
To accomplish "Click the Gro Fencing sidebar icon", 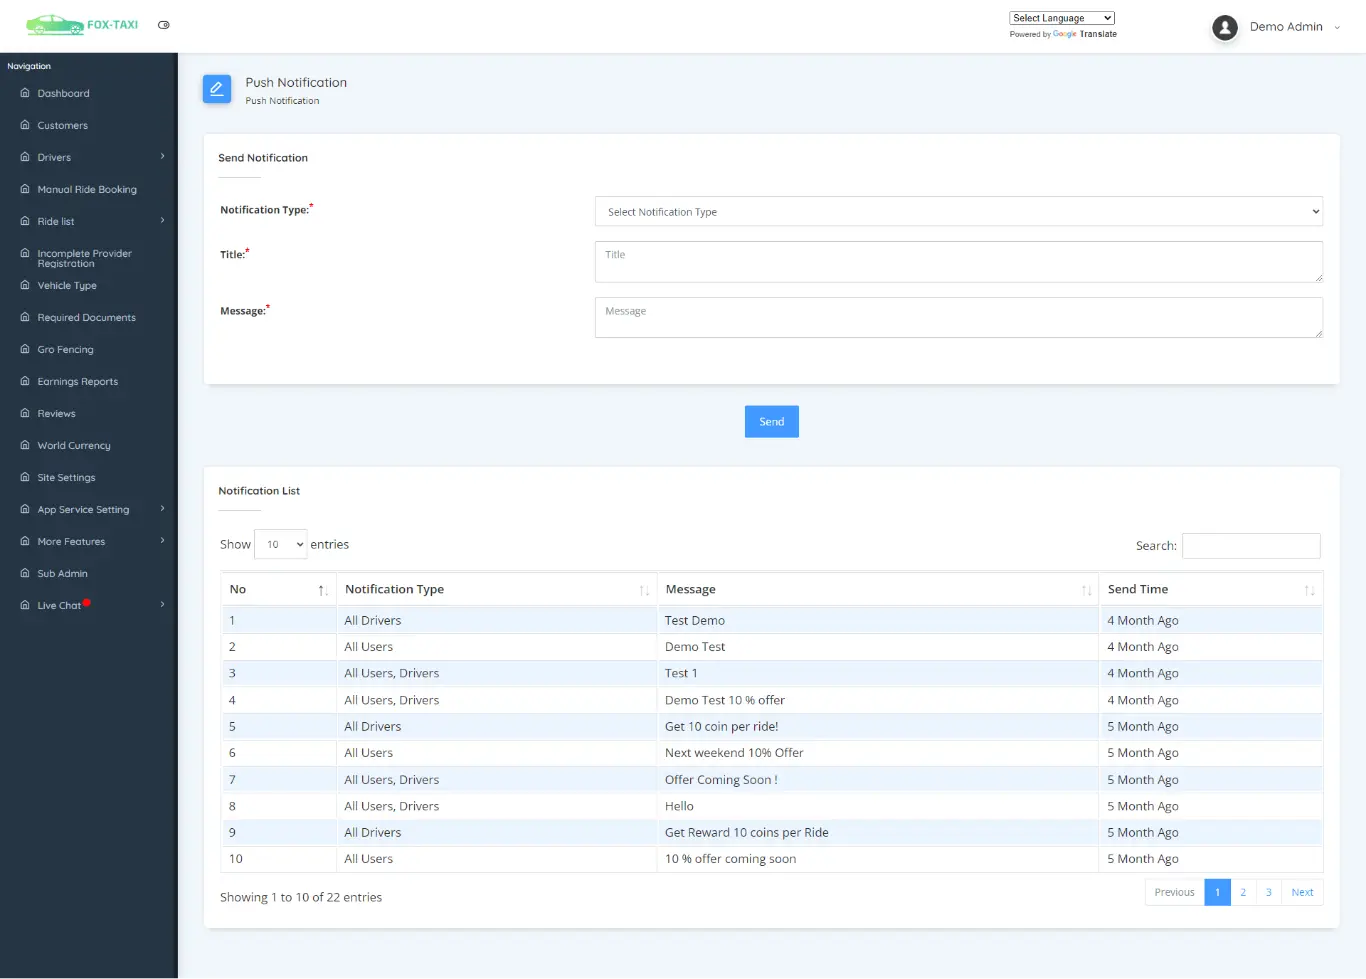I will [25, 349].
